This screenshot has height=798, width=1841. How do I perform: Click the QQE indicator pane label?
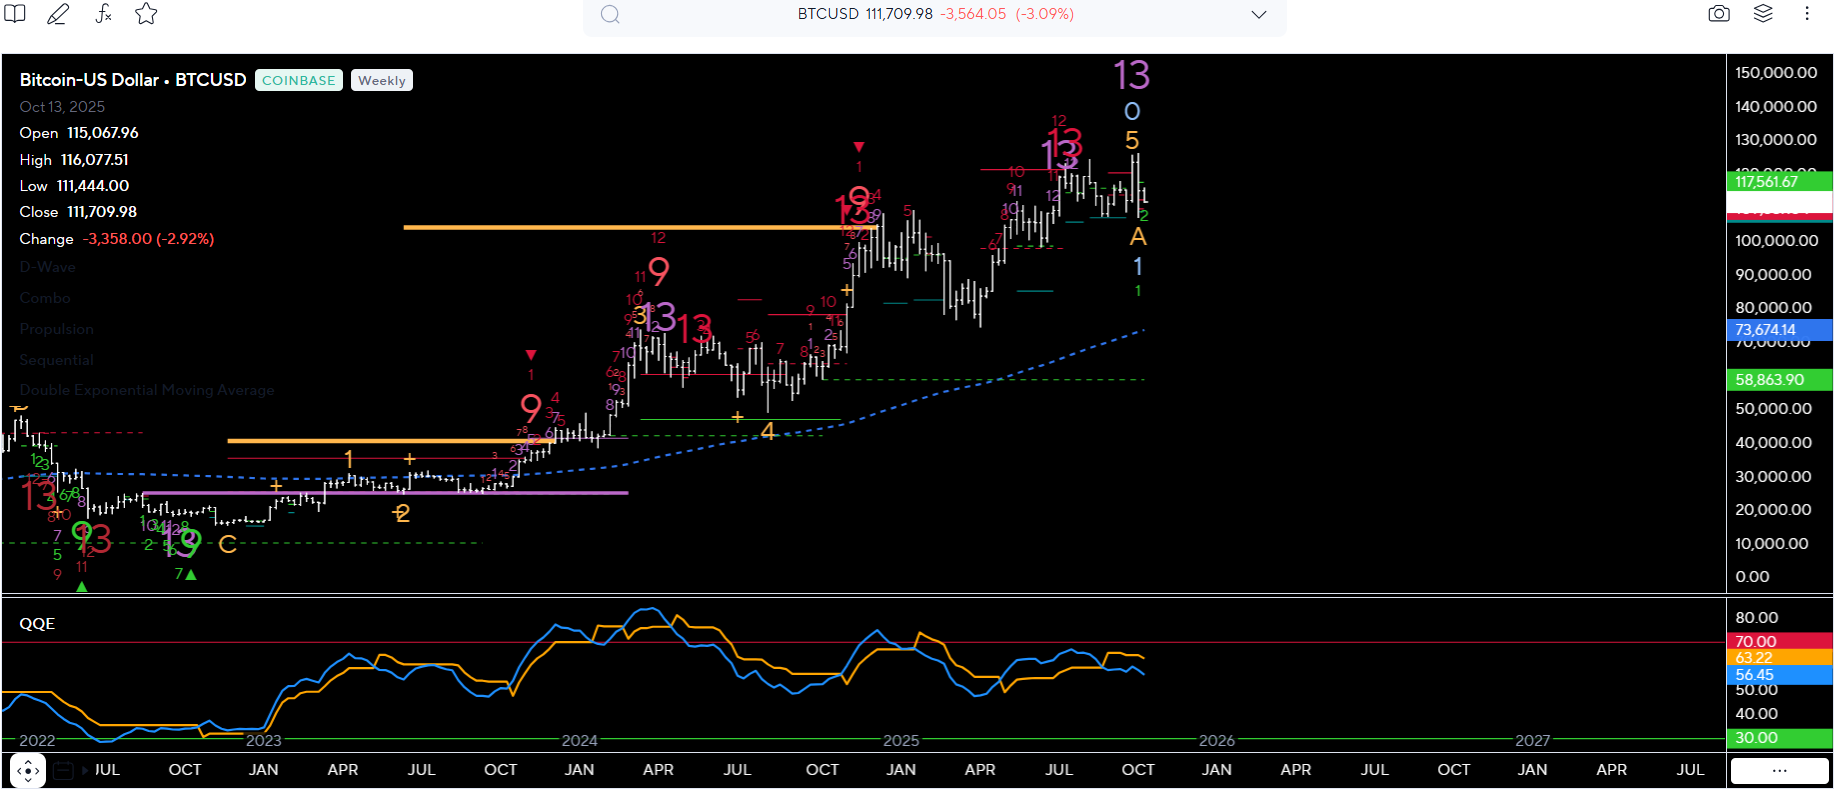click(x=37, y=624)
